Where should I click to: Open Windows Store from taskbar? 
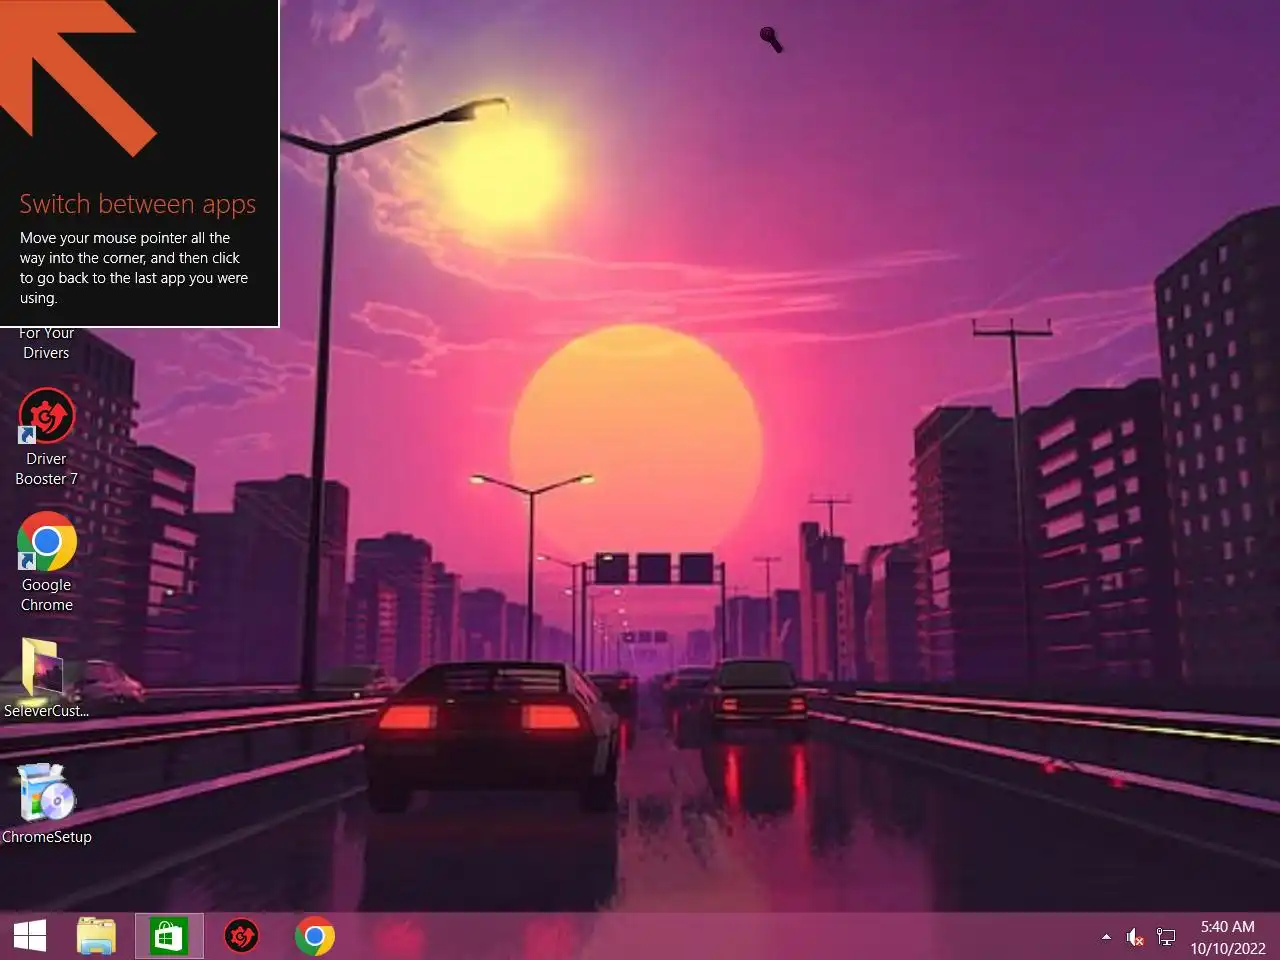pos(169,936)
